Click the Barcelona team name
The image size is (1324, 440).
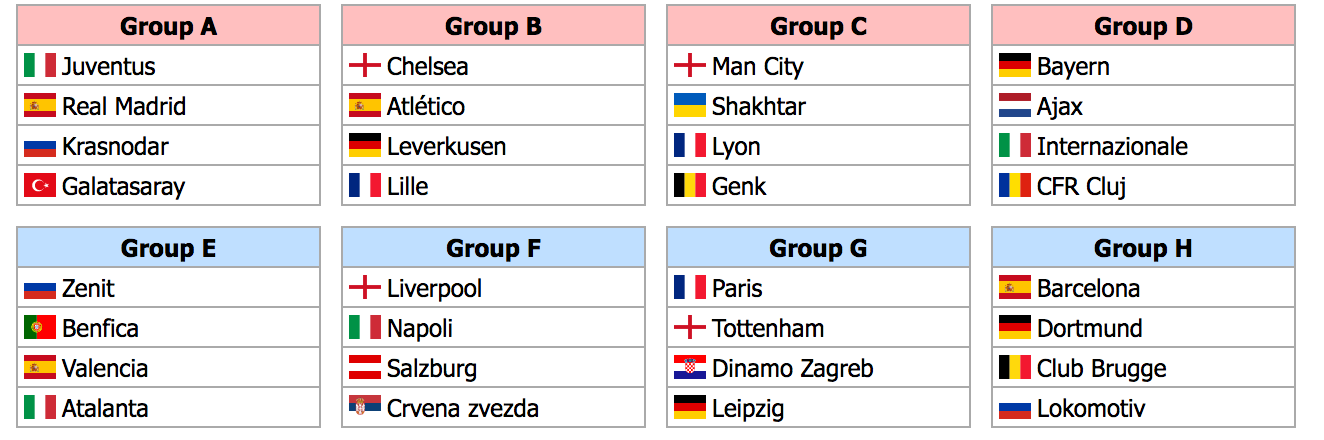(x=1088, y=288)
